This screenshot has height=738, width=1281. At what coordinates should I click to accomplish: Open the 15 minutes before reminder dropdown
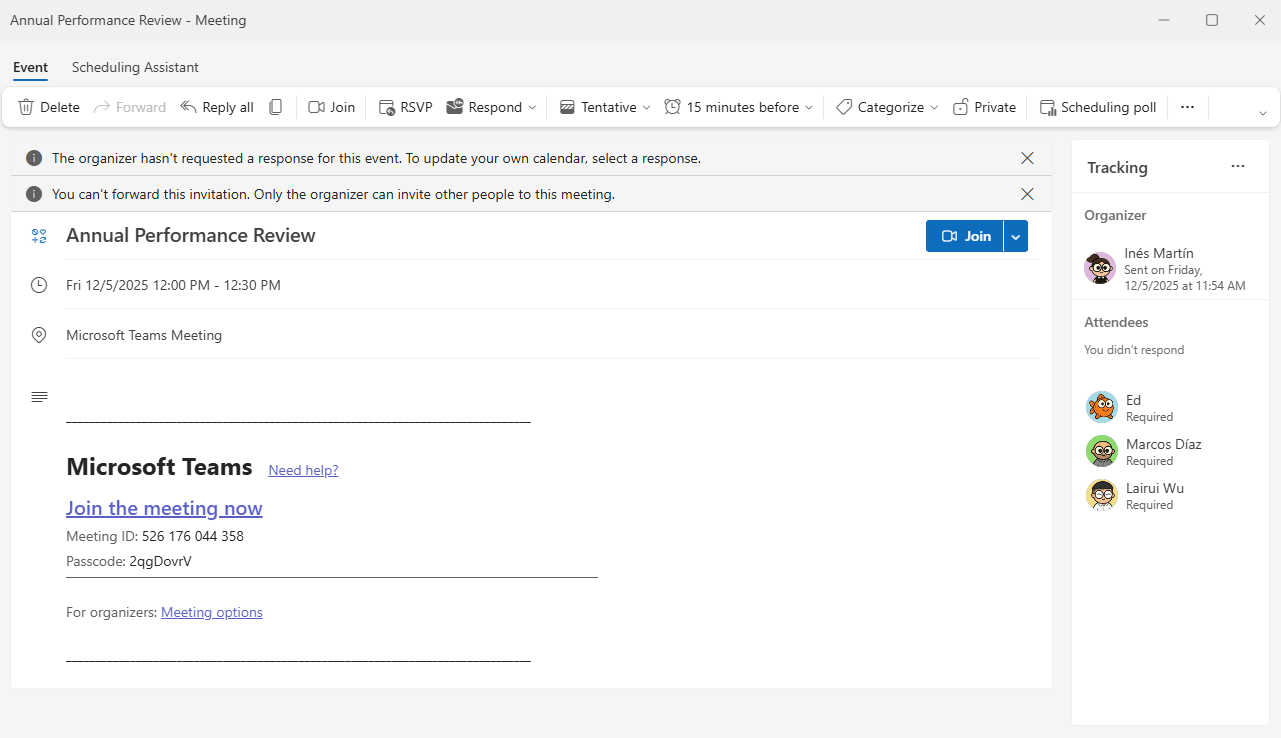809,107
